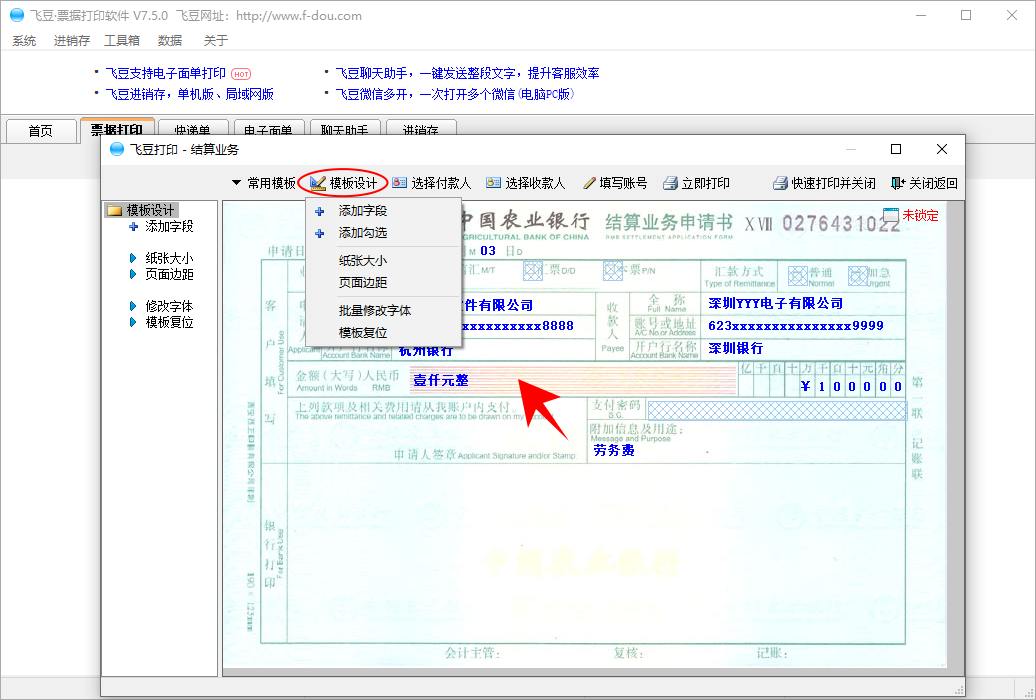Switch to the 票据打印 tab
The image size is (1036, 700).
tap(117, 129)
